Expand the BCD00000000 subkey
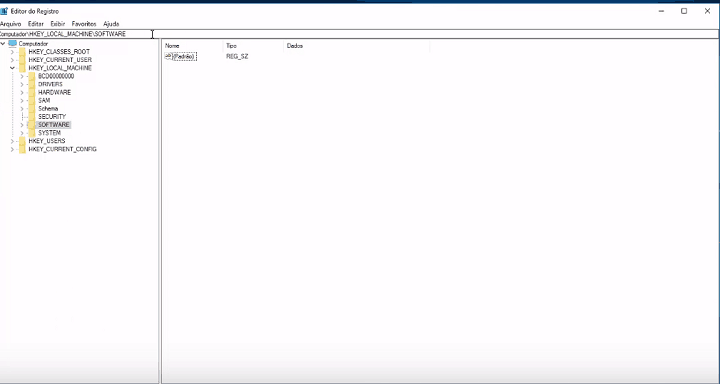Viewport: 720px width, 384px height. click(x=22, y=76)
